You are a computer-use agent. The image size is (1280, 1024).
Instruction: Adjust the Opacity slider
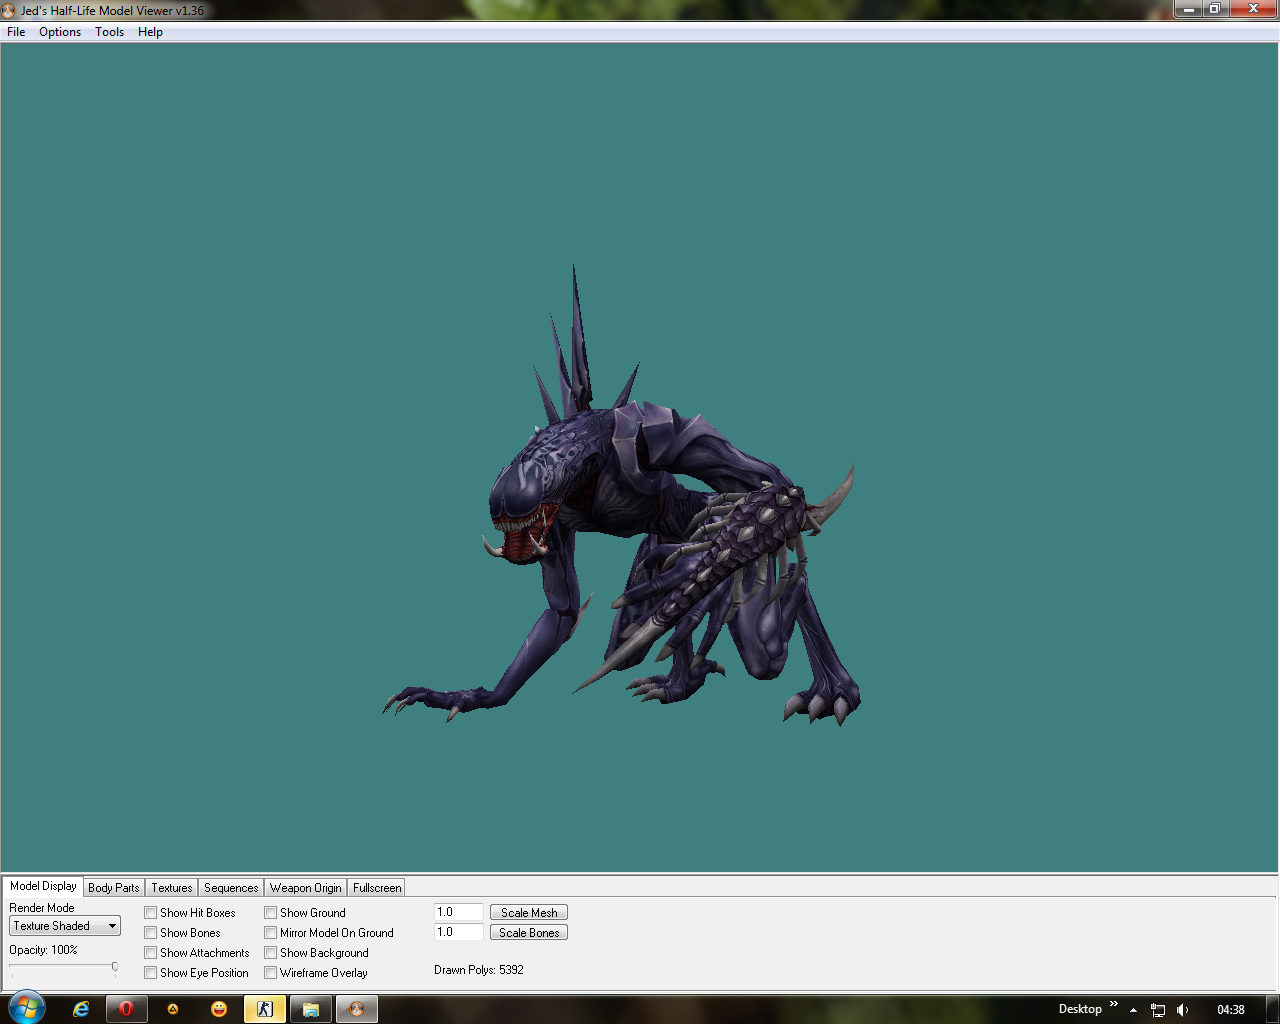pos(115,967)
